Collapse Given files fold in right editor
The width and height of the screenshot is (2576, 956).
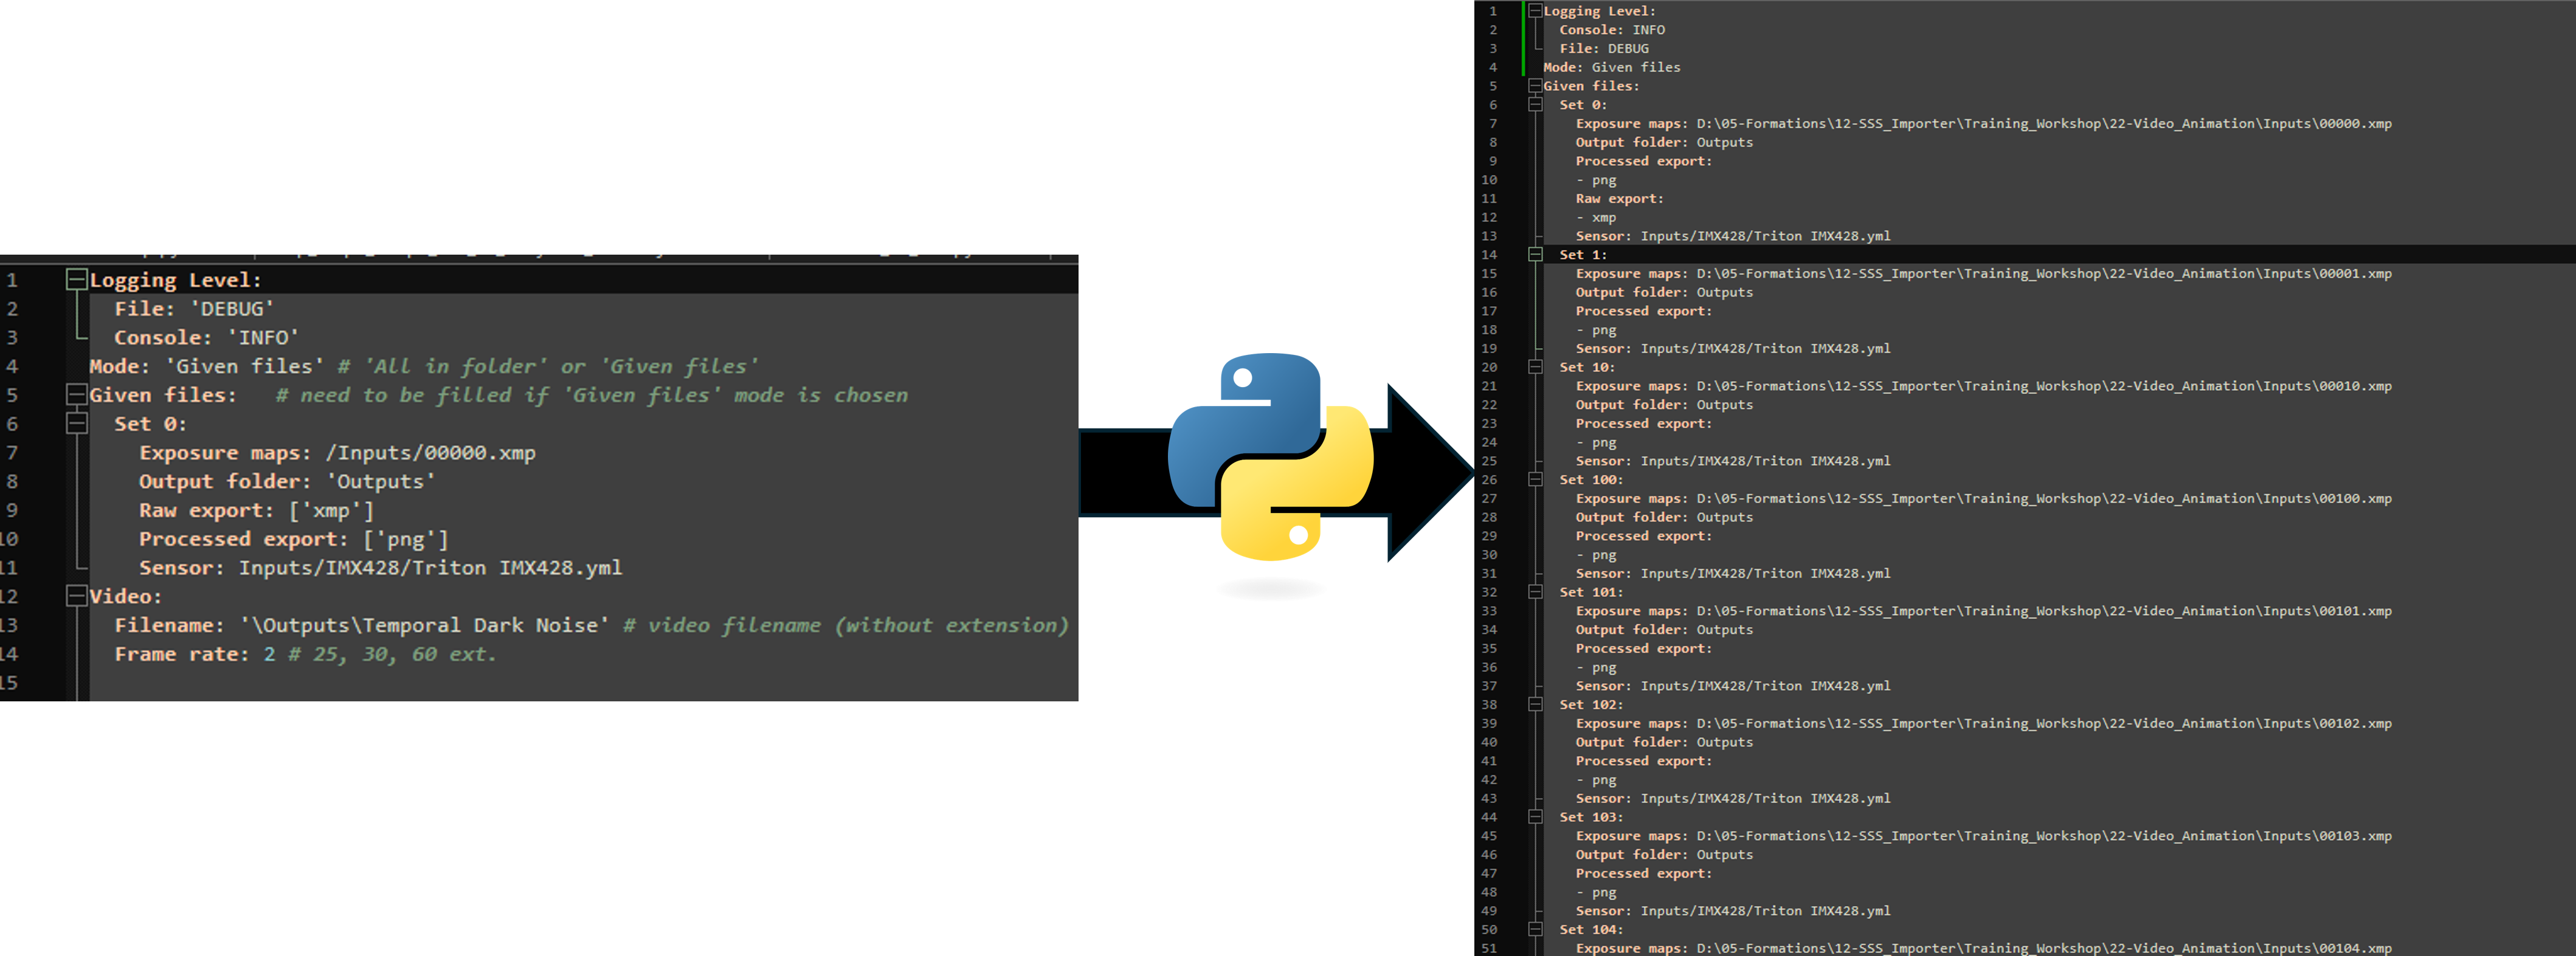click(1535, 86)
